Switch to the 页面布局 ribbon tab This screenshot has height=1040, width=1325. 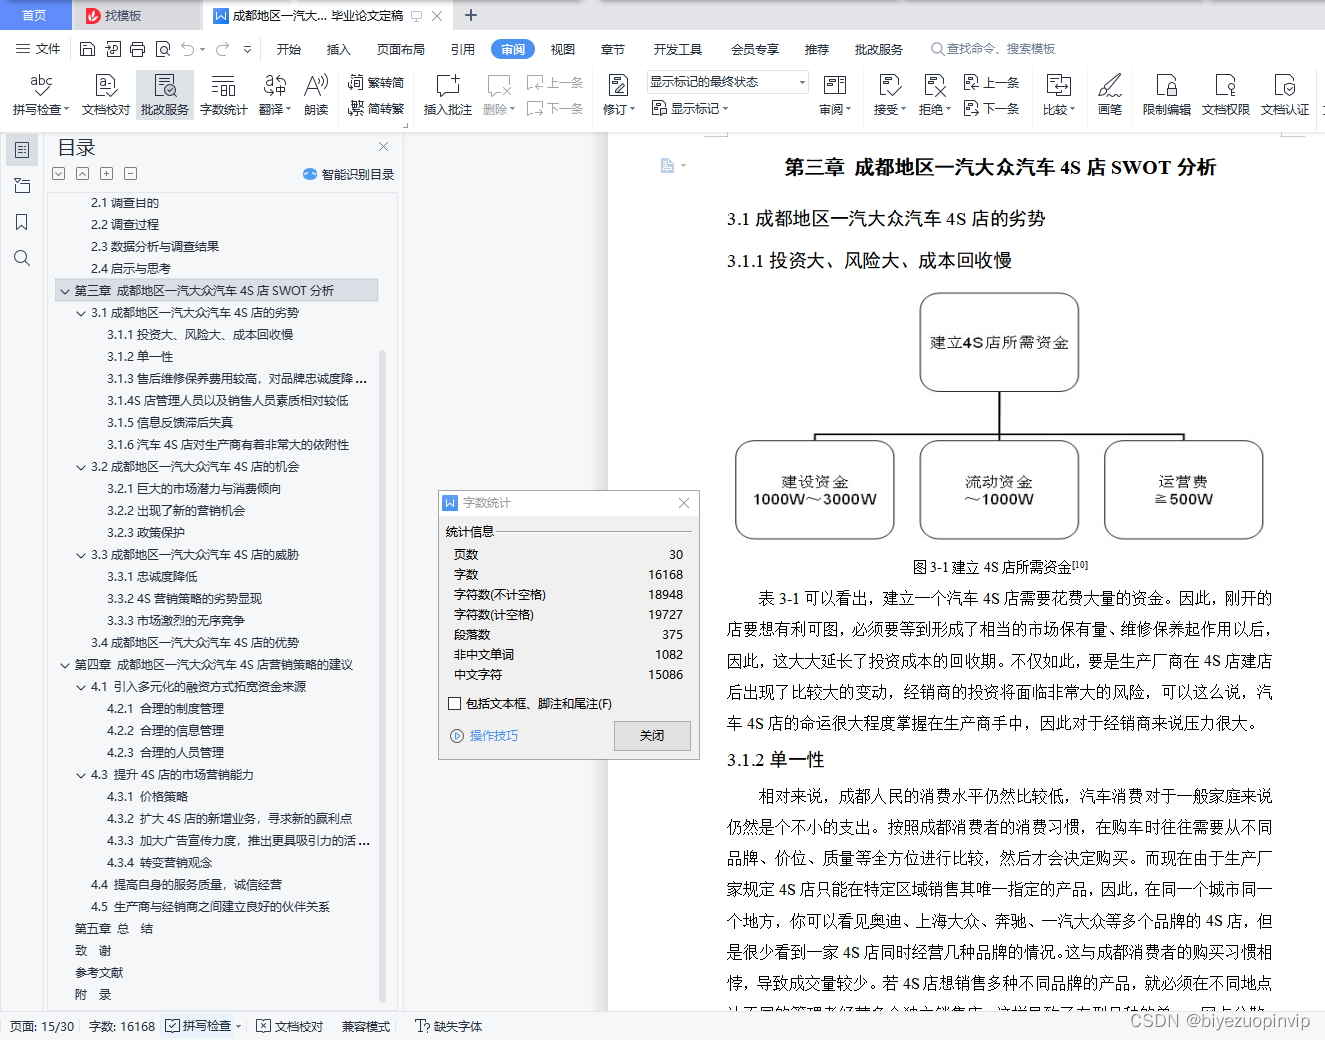[x=401, y=49]
